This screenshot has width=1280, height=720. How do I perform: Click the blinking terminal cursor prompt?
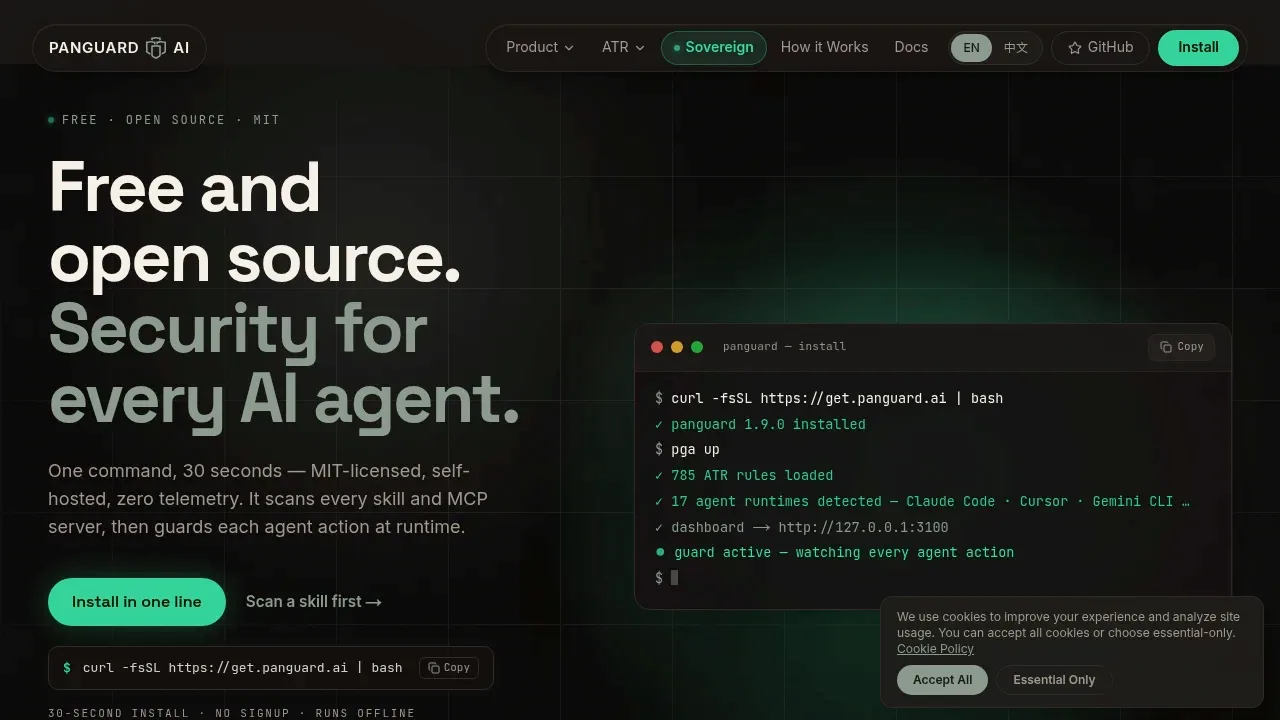pyautogui.click(x=666, y=577)
